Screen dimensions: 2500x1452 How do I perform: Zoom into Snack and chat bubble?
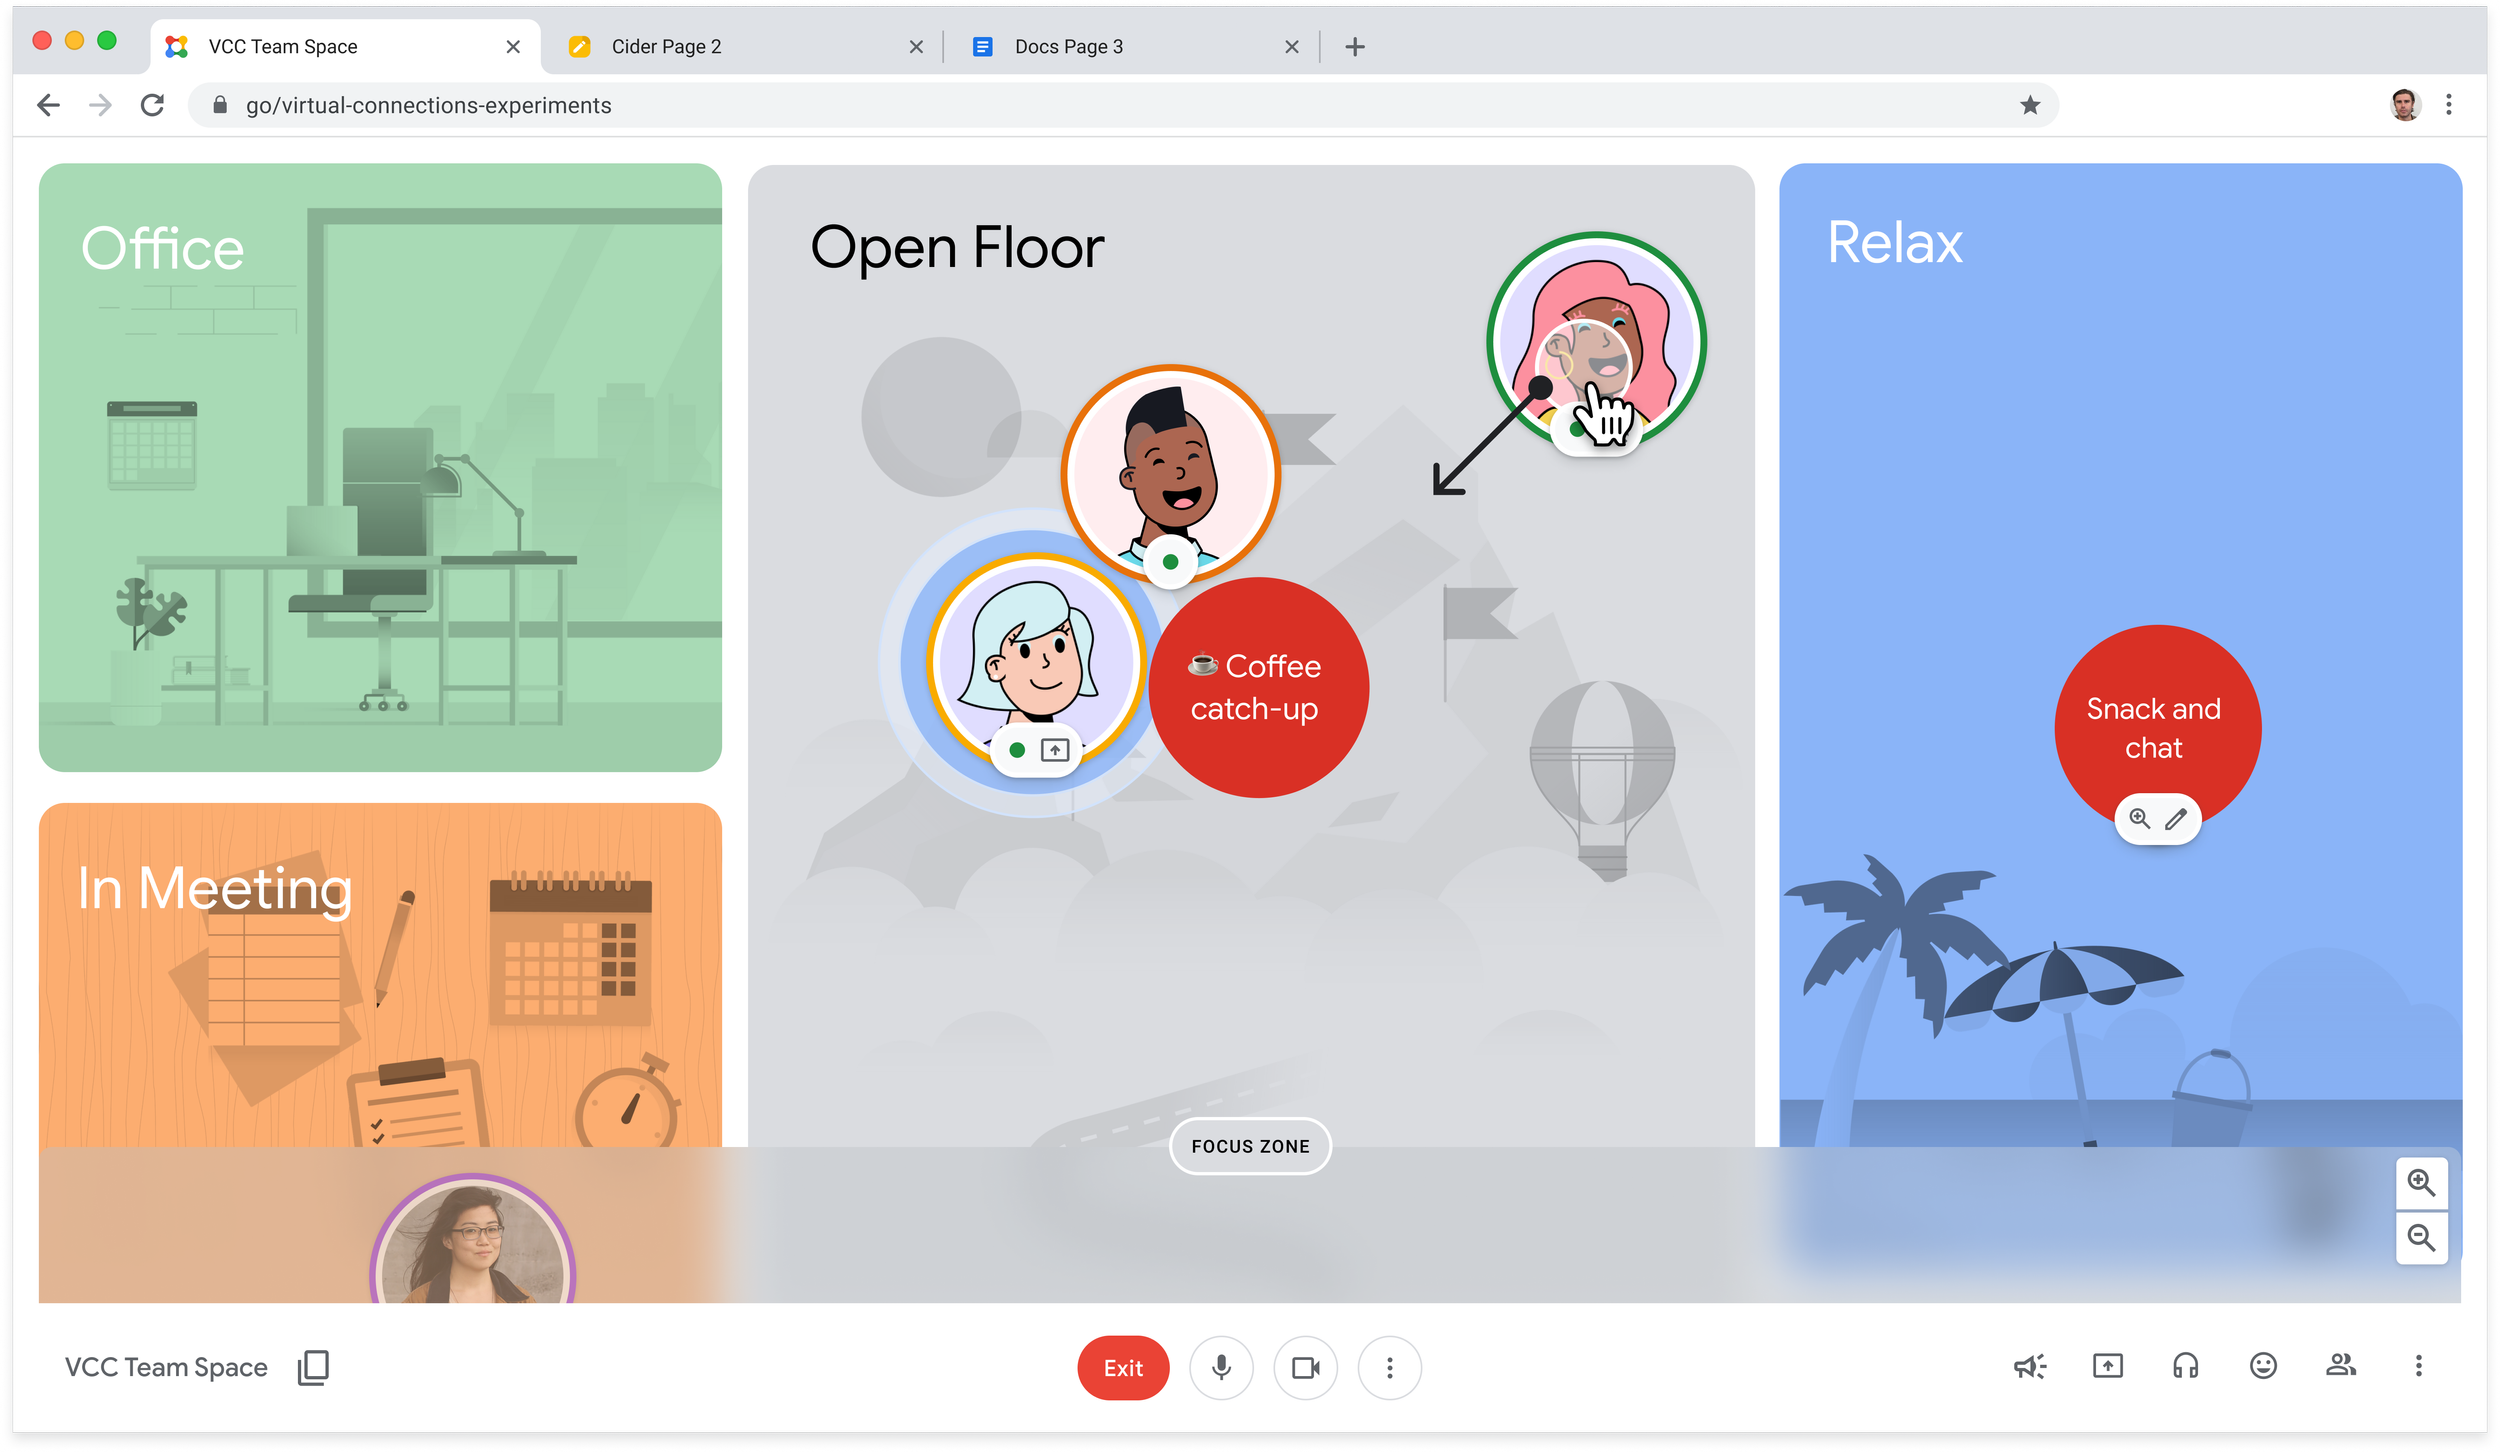2139,819
